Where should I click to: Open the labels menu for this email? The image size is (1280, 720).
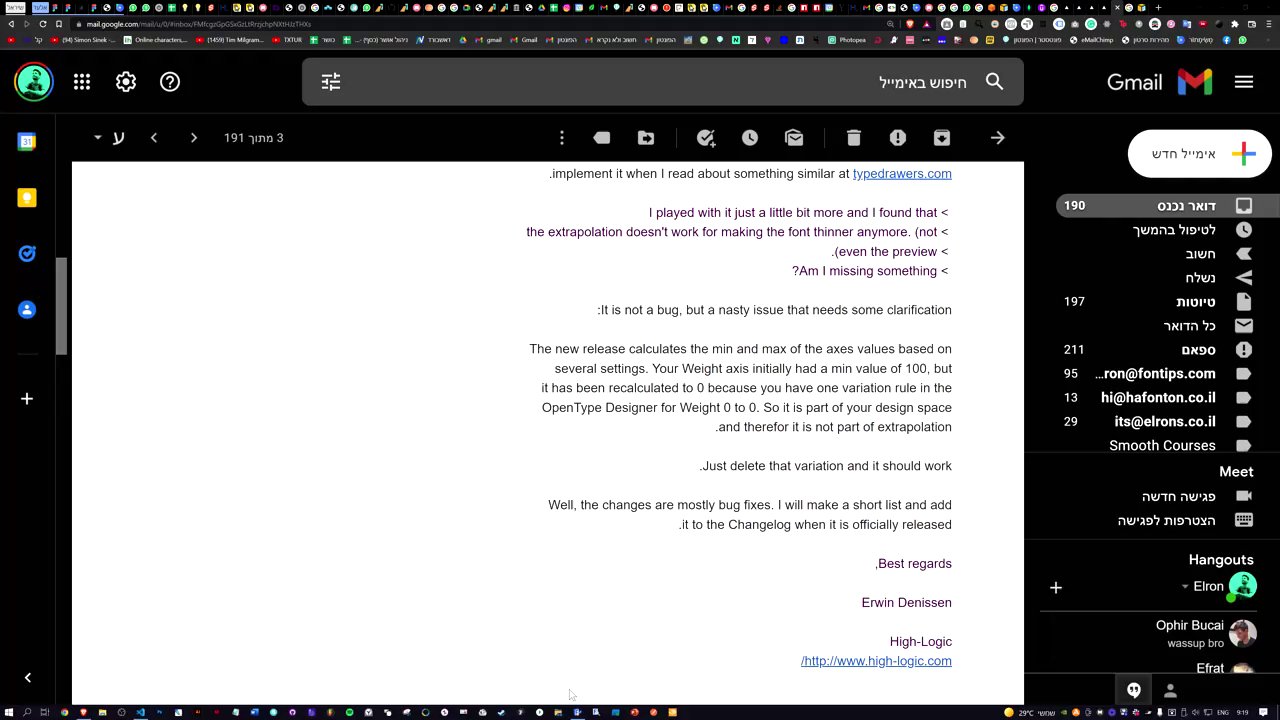602,138
